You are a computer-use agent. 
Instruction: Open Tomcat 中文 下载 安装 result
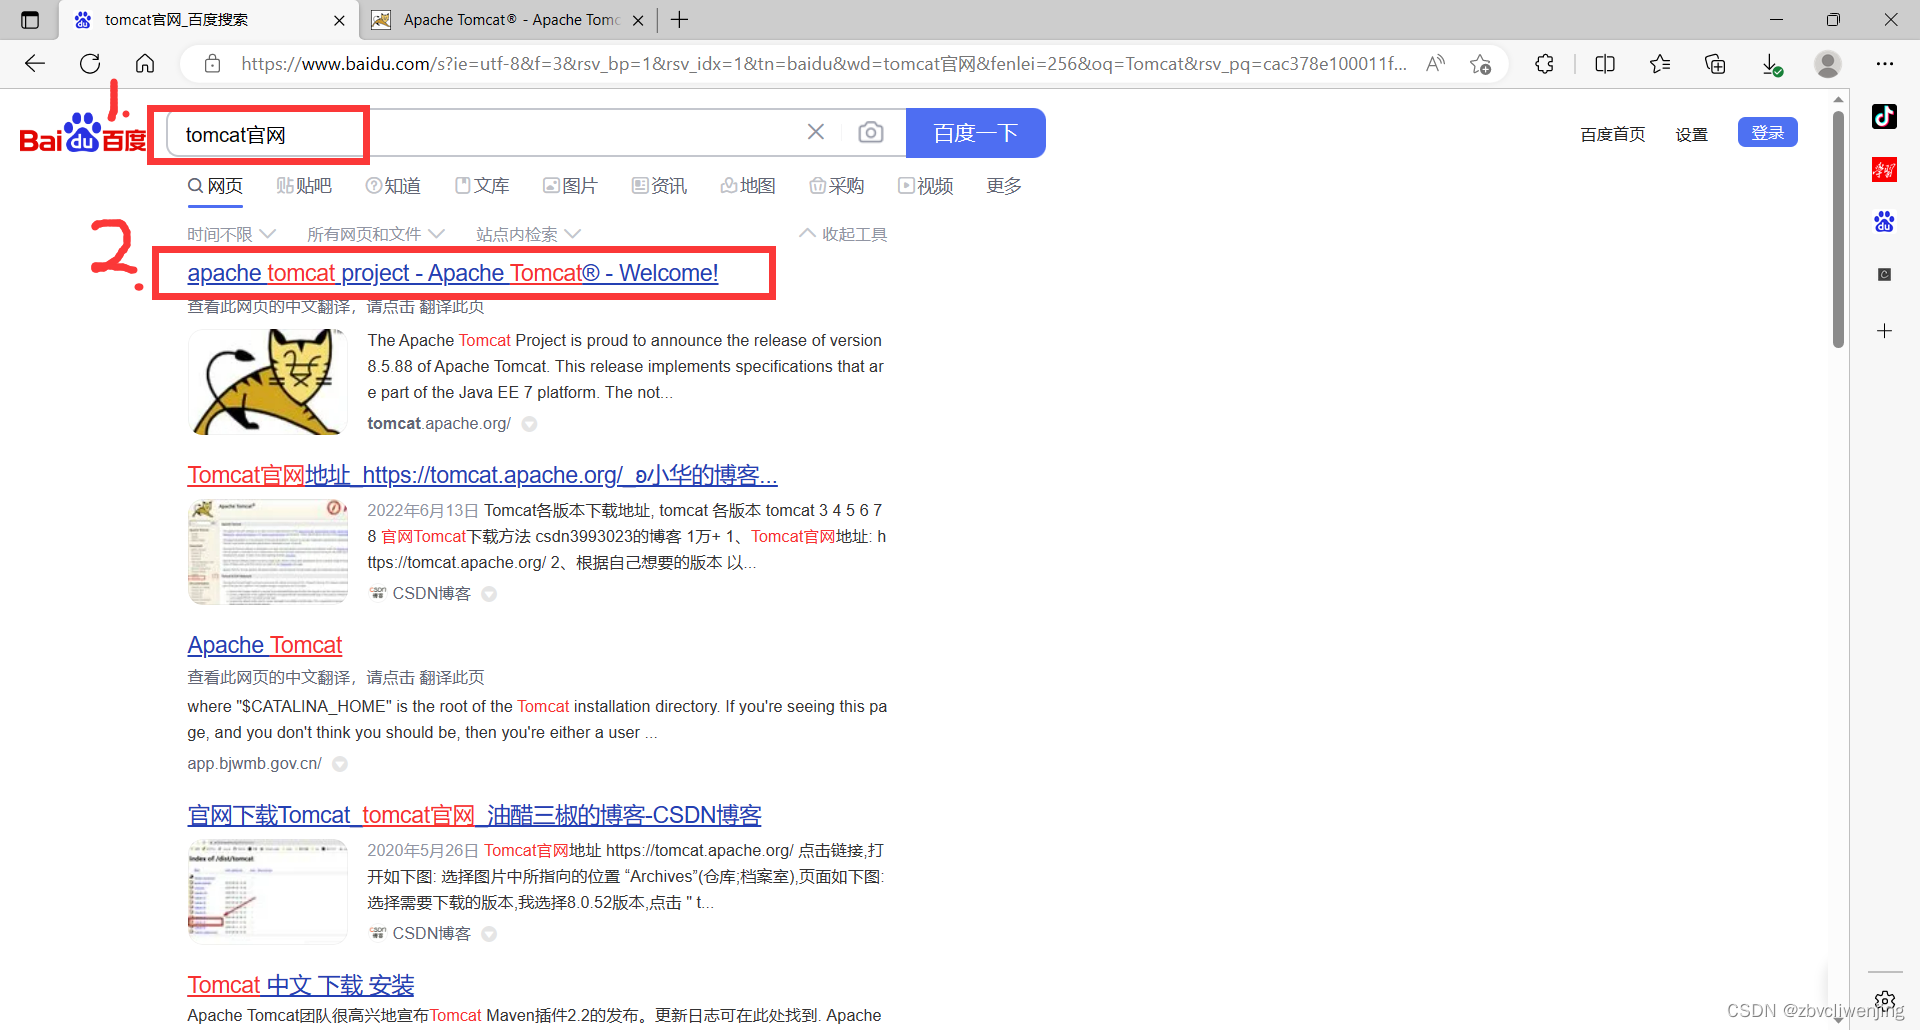(300, 985)
